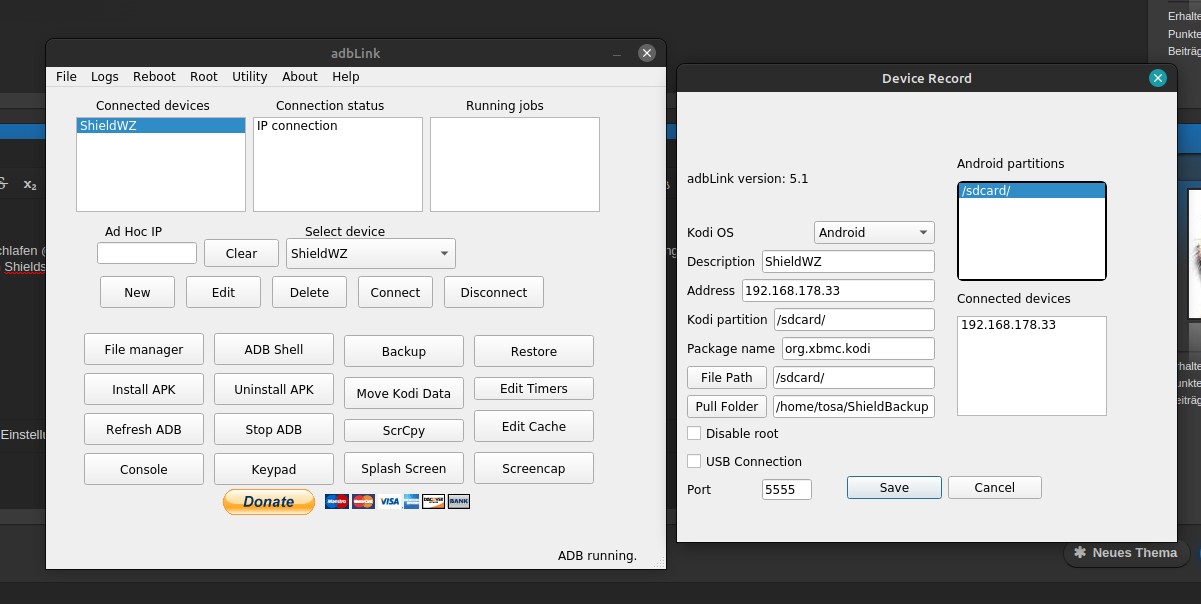Image resolution: width=1201 pixels, height=604 pixels.
Task: Click the MasterCard icon
Action: tap(363, 502)
